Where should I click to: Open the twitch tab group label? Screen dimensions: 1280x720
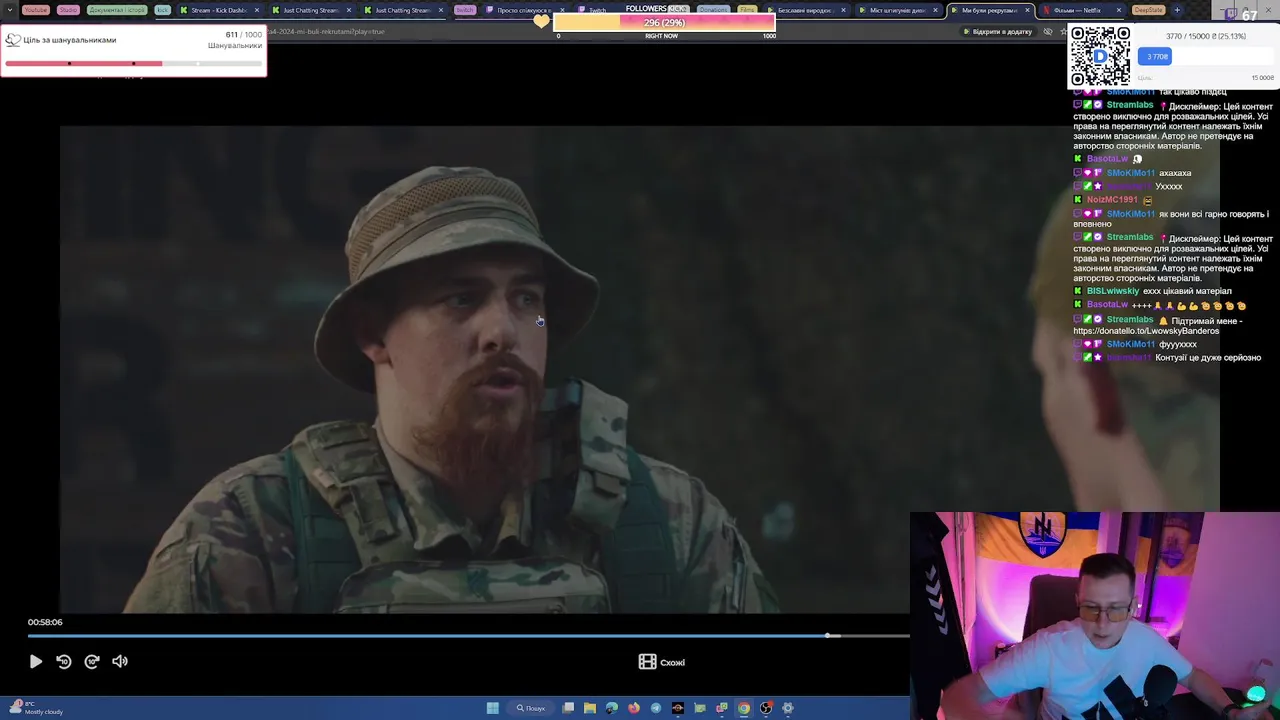465,10
